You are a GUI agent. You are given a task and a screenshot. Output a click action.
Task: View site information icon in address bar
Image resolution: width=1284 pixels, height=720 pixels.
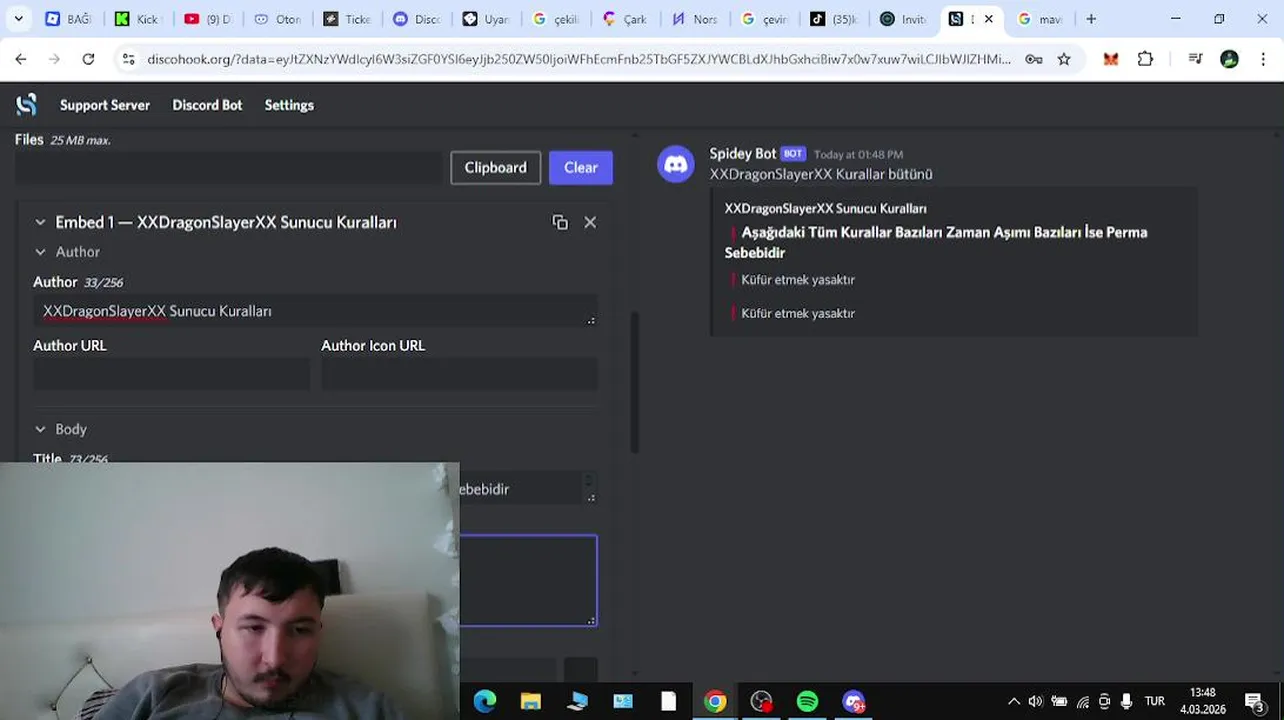point(128,59)
